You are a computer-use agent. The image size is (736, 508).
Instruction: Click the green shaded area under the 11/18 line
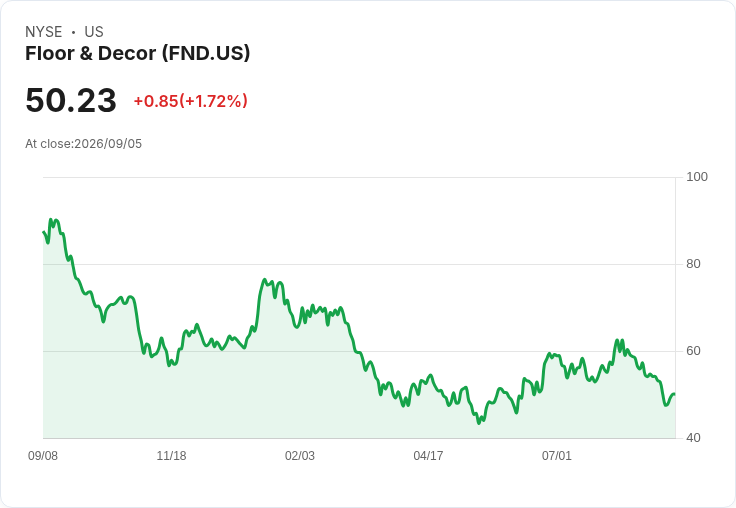click(171, 404)
